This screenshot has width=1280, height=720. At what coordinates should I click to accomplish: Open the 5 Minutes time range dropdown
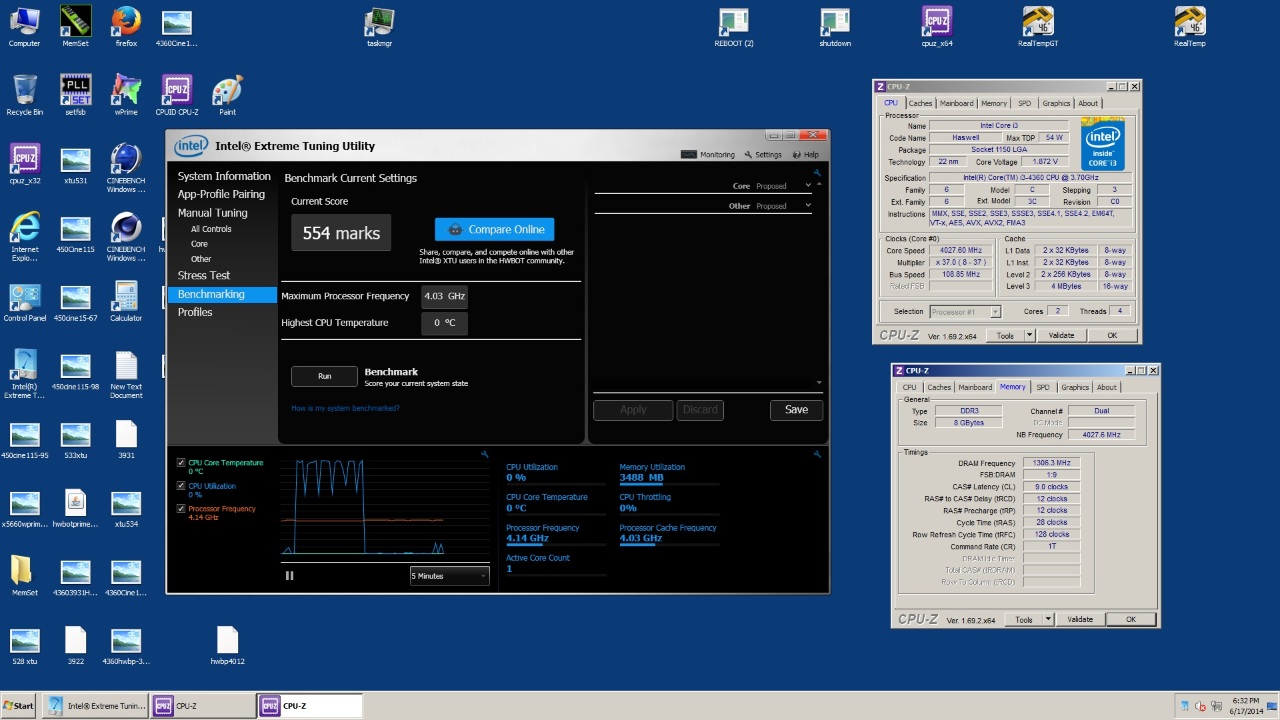tap(449, 576)
